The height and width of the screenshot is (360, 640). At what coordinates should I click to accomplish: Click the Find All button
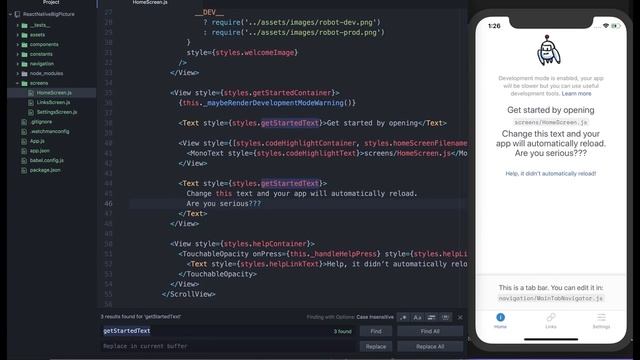pyautogui.click(x=430, y=331)
